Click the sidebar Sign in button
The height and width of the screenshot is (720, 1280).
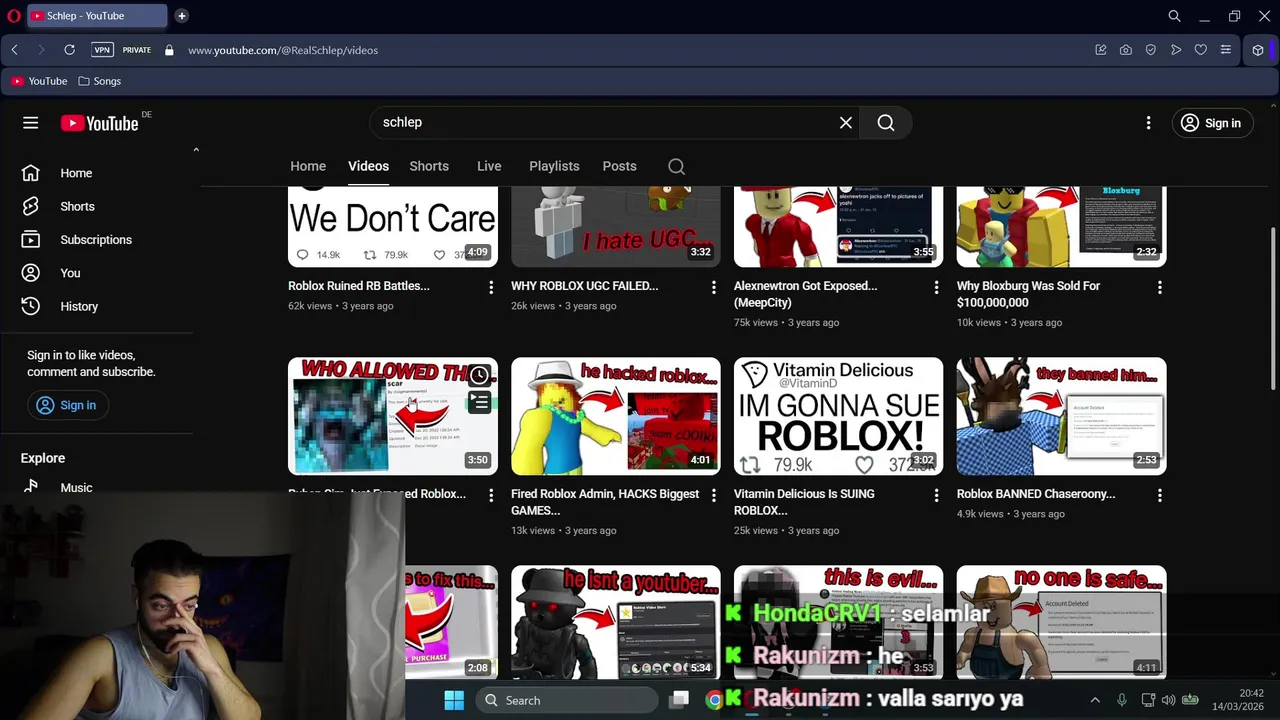pos(67,405)
